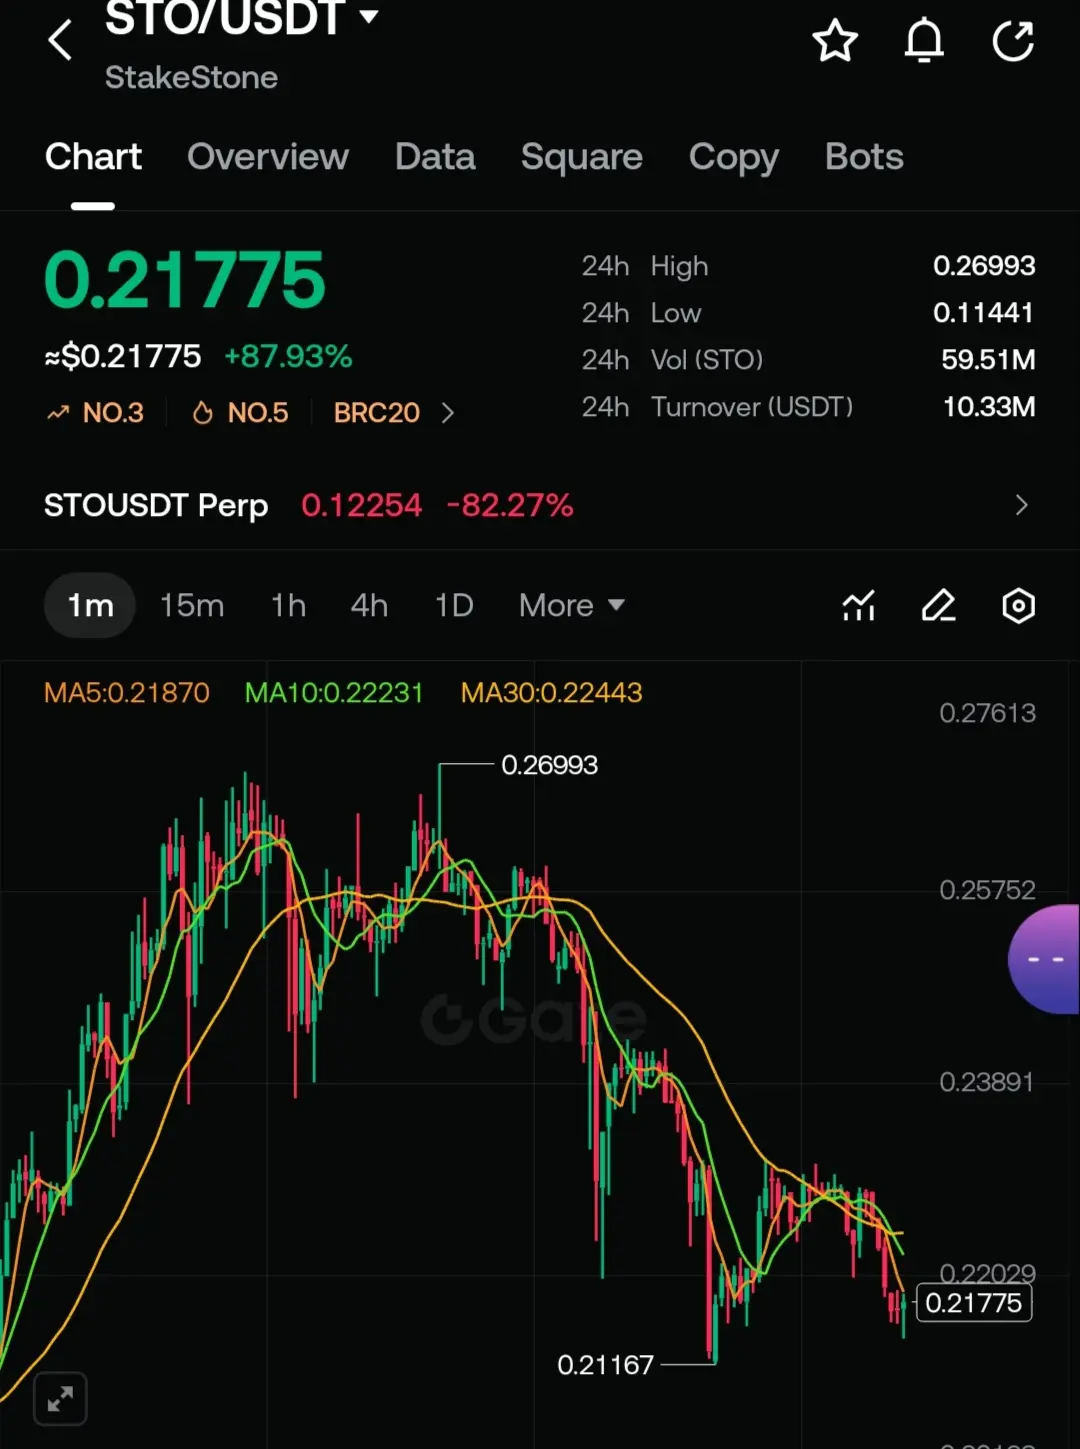Select the 15m timeframe

pos(192,606)
